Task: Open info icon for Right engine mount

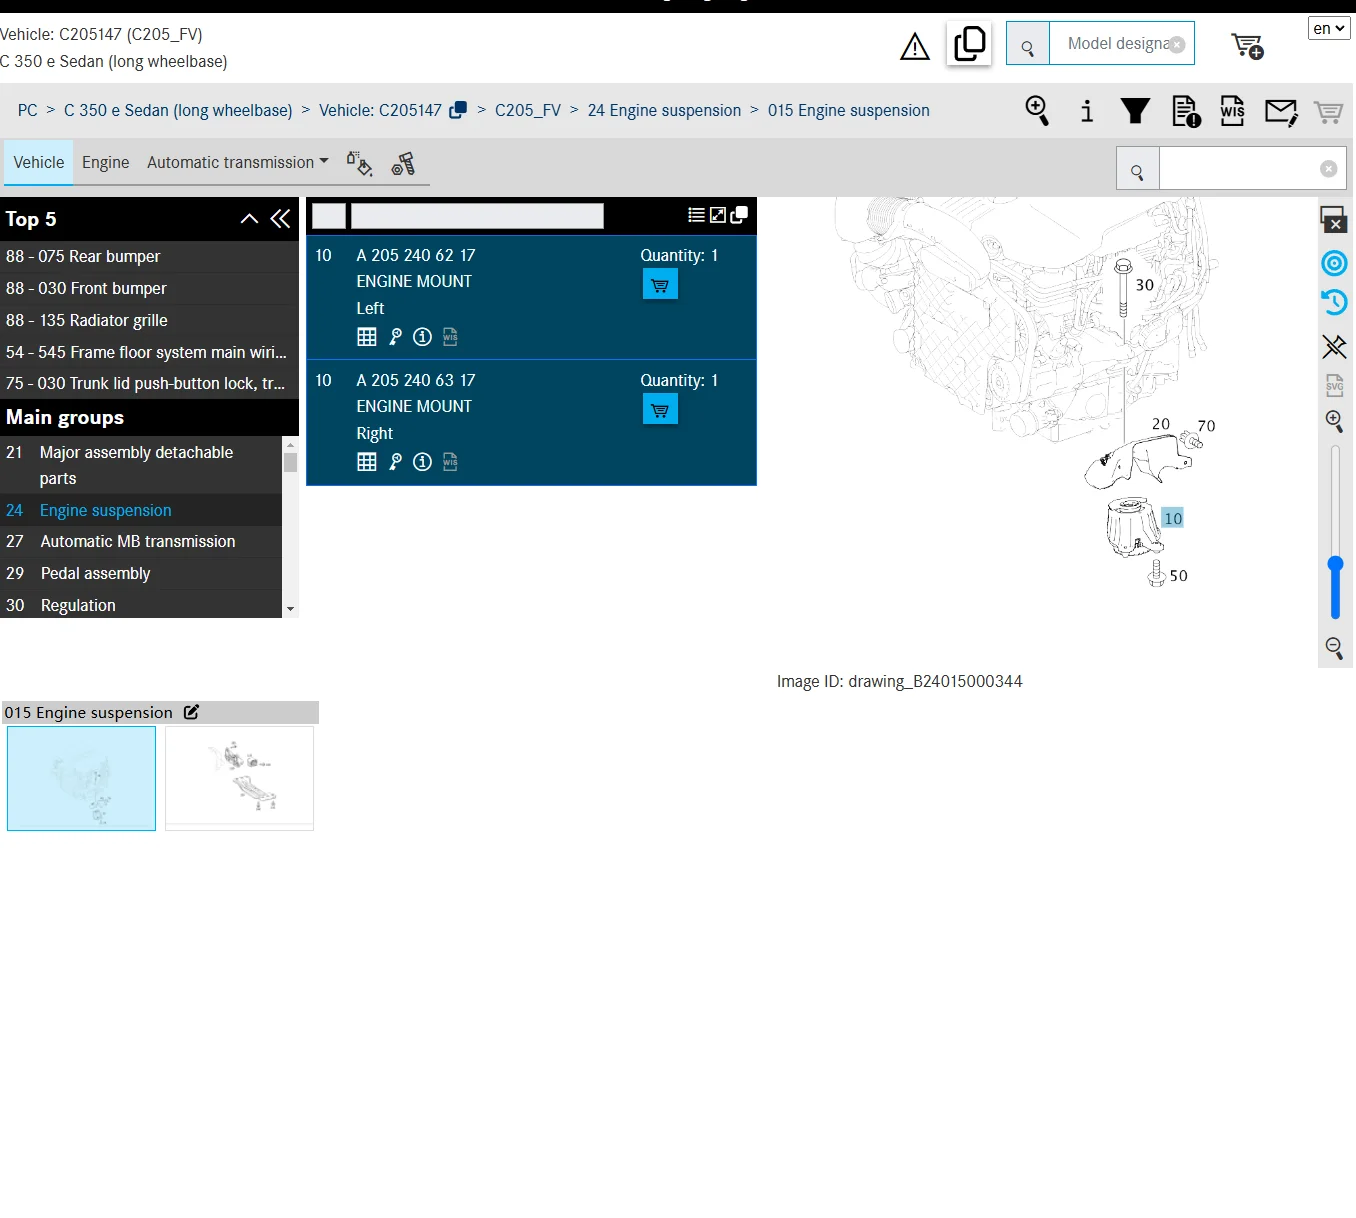Action: [x=423, y=461]
